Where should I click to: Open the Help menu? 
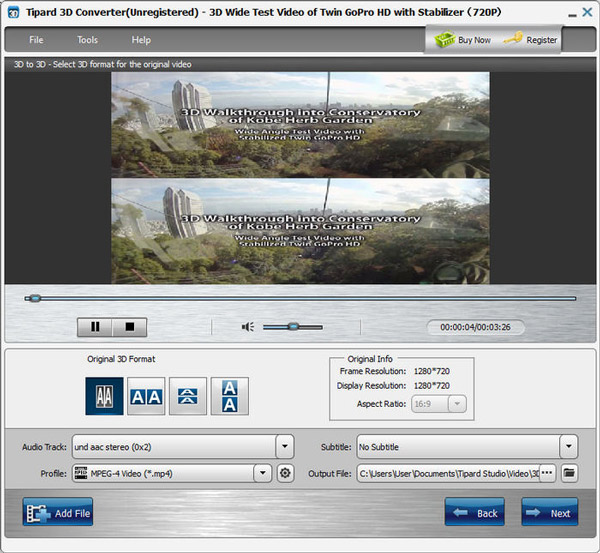click(141, 40)
